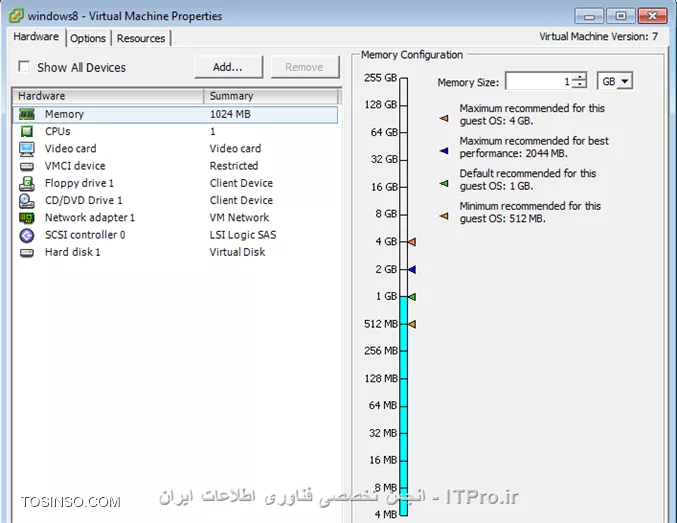
Task: Toggle Show All Devices checkbox
Action: click(x=24, y=67)
